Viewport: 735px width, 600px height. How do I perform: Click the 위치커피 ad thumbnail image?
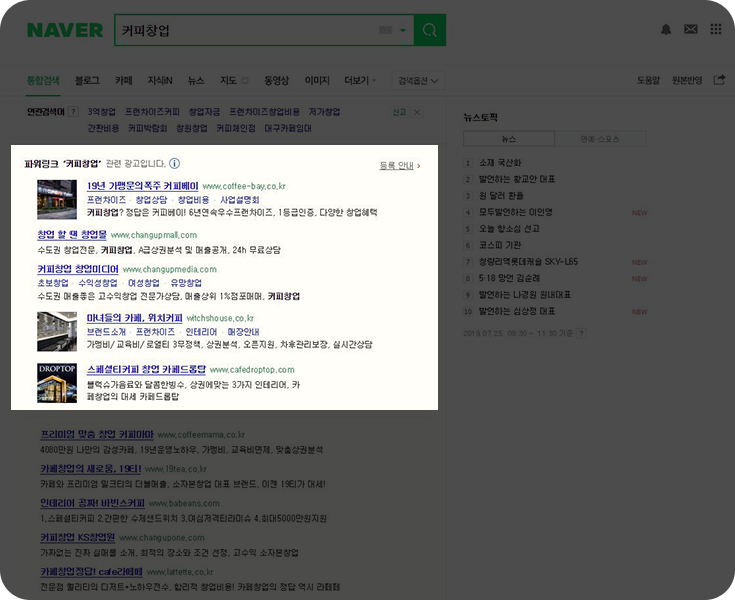pyautogui.click(x=57, y=331)
